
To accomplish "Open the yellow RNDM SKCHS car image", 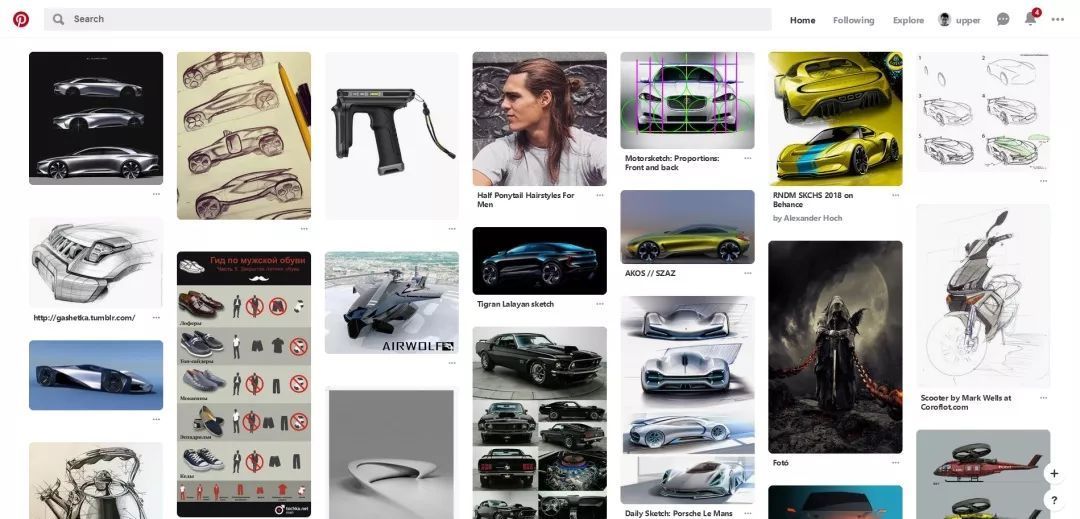I will click(x=835, y=118).
